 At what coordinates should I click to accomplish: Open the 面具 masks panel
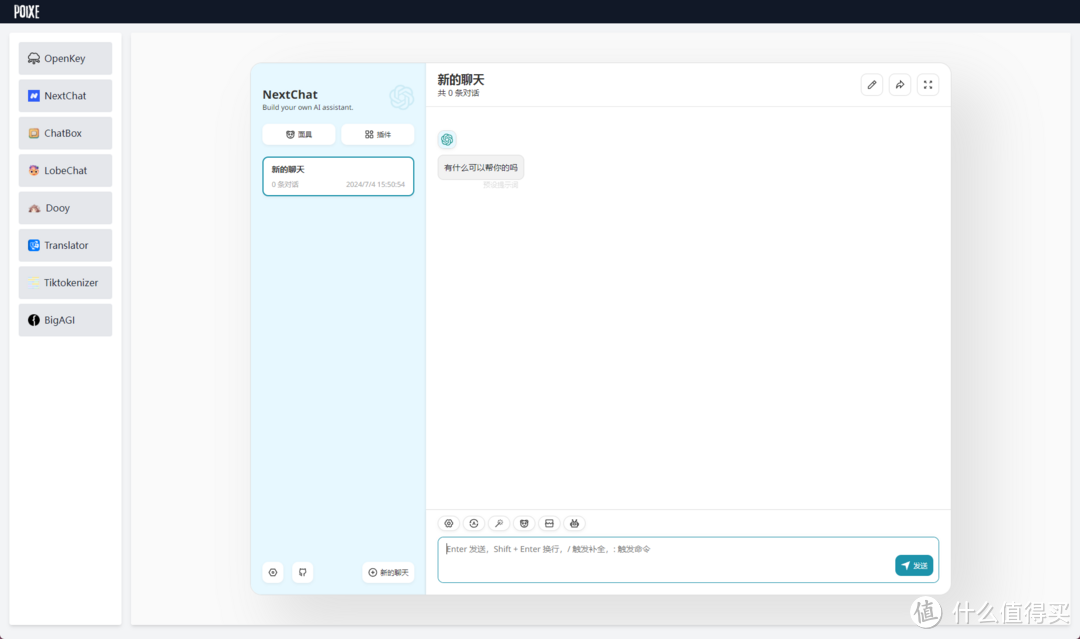point(298,133)
